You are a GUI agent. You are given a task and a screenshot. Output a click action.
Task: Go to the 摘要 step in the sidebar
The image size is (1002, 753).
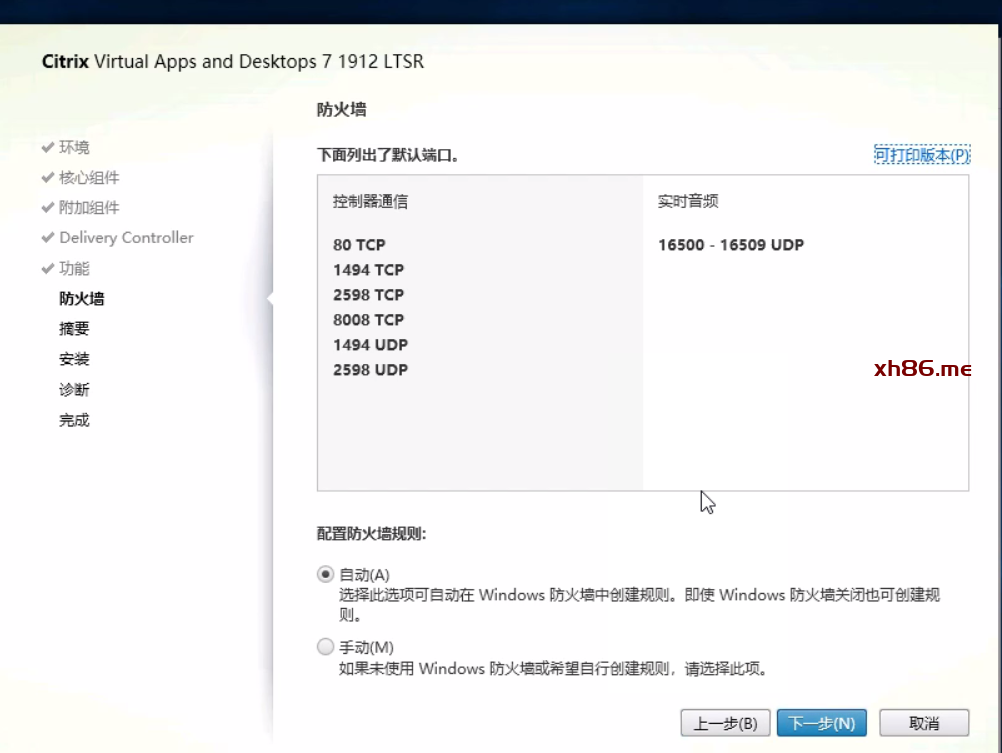[74, 329]
